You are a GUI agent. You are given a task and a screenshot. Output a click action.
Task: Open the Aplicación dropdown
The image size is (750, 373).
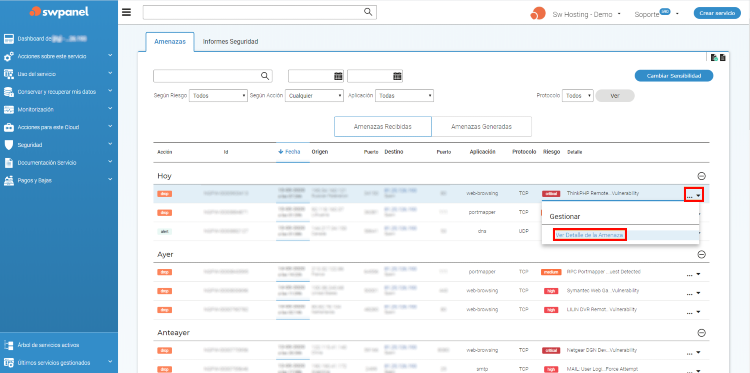point(404,96)
